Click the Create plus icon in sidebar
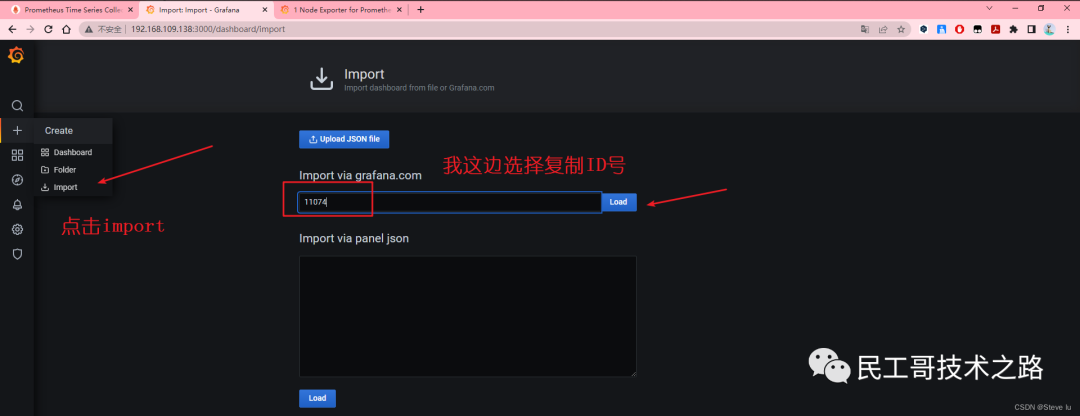Image resolution: width=1080 pixels, height=416 pixels. point(18,130)
